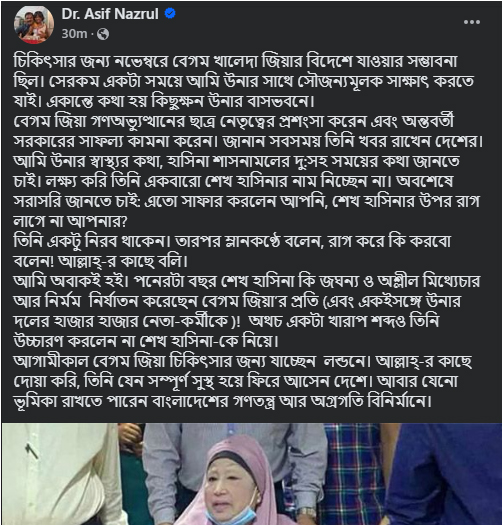
Task: Click the blue verified badge
Action: tap(170, 13)
